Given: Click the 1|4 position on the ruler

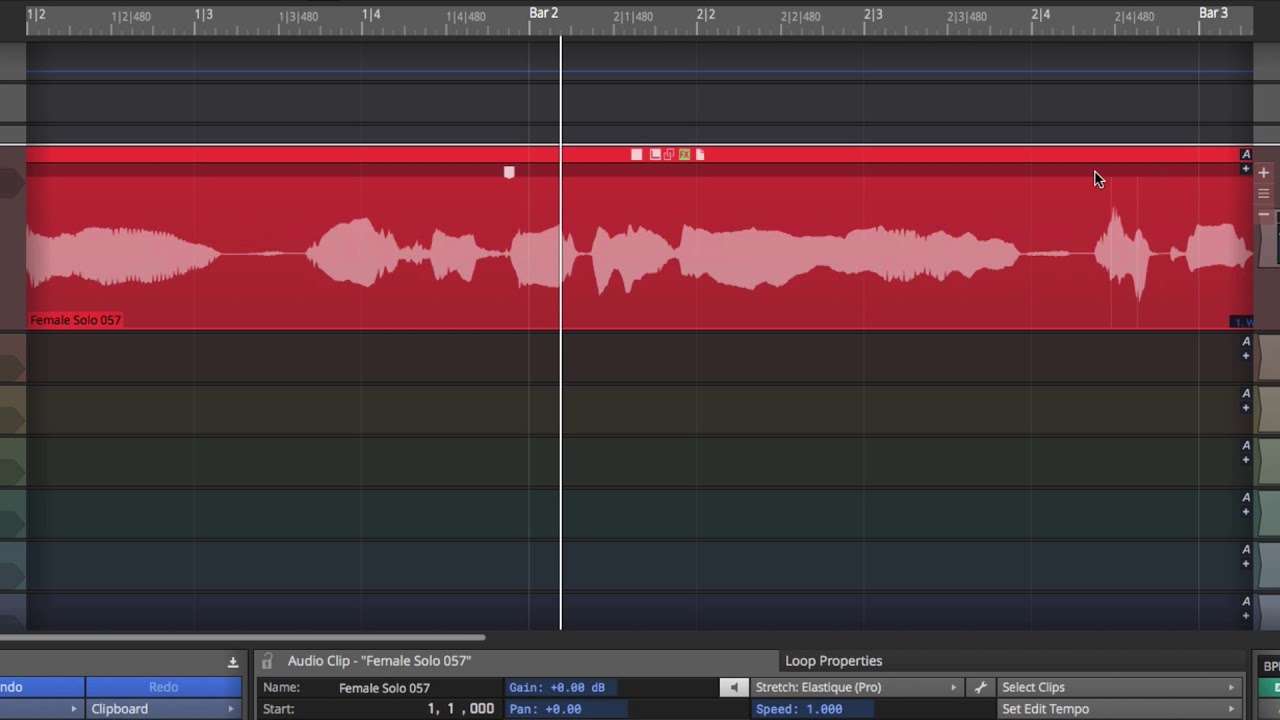Looking at the screenshot, I should (x=371, y=14).
